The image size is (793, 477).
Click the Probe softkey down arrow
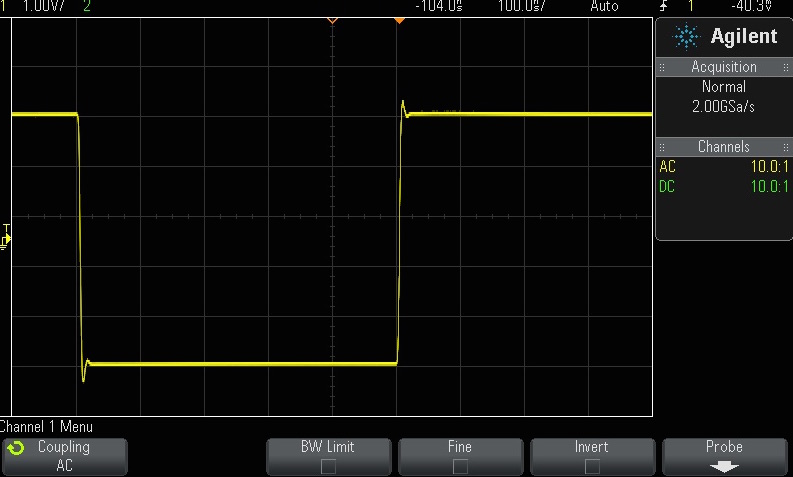click(724, 466)
